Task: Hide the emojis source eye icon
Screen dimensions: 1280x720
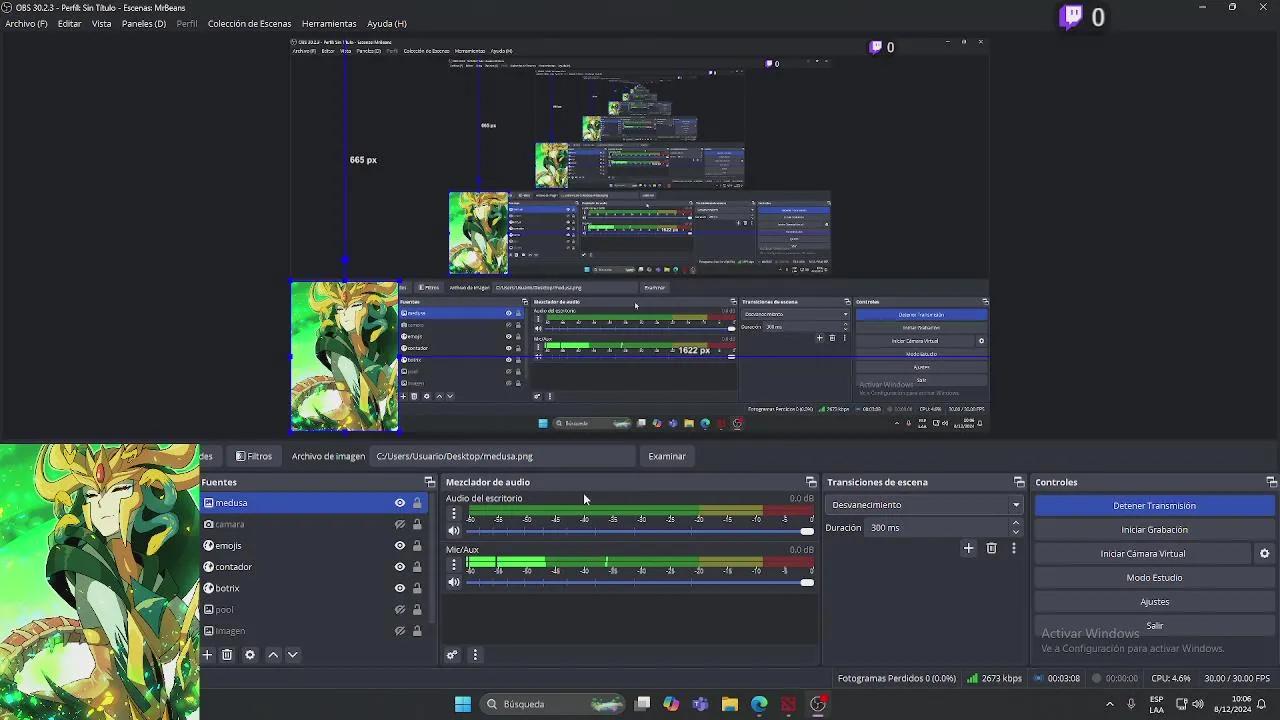Action: pos(400,546)
